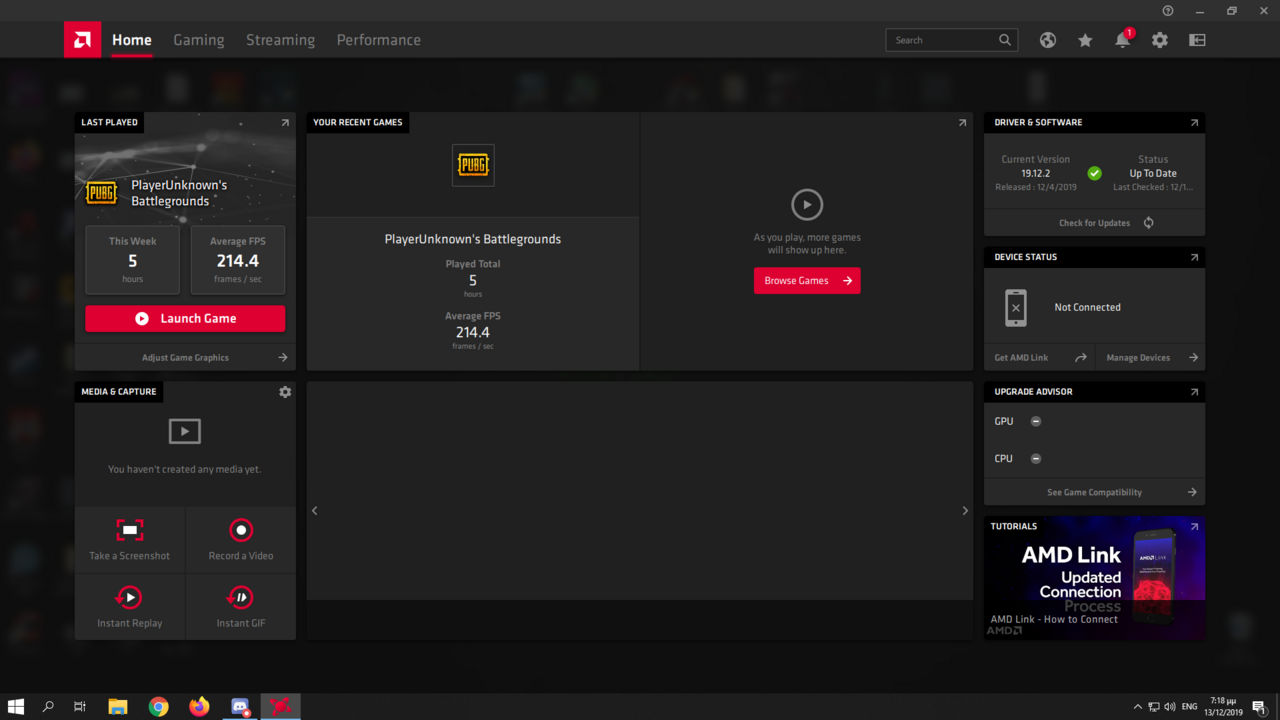Click Instant Replay icon

point(128,597)
